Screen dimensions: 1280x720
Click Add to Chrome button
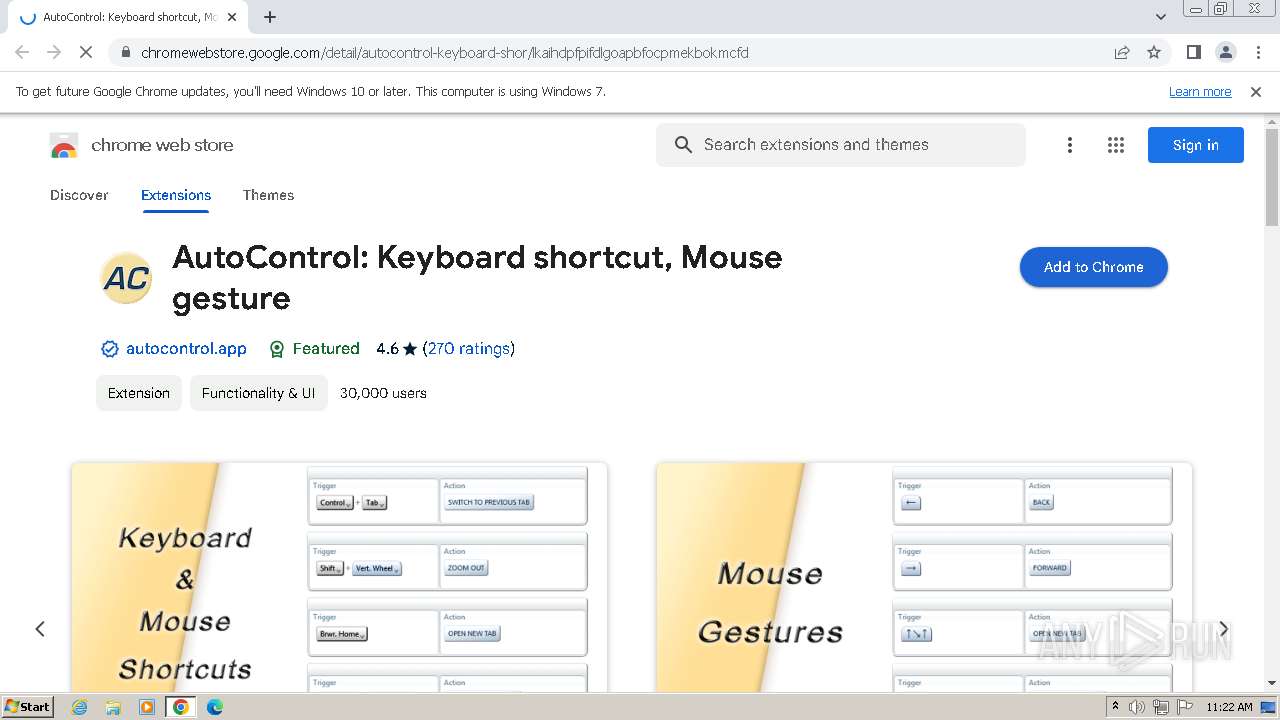1094,267
